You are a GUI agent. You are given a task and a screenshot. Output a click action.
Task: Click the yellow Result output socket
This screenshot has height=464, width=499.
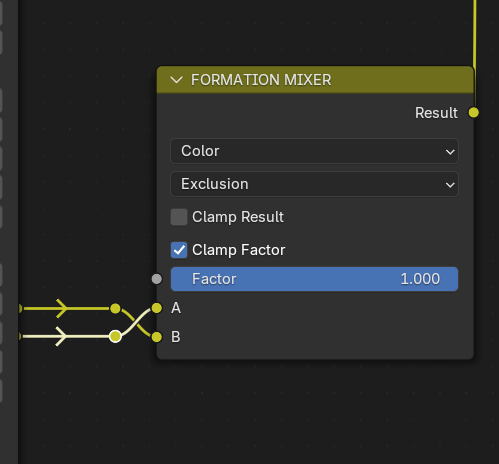473,113
